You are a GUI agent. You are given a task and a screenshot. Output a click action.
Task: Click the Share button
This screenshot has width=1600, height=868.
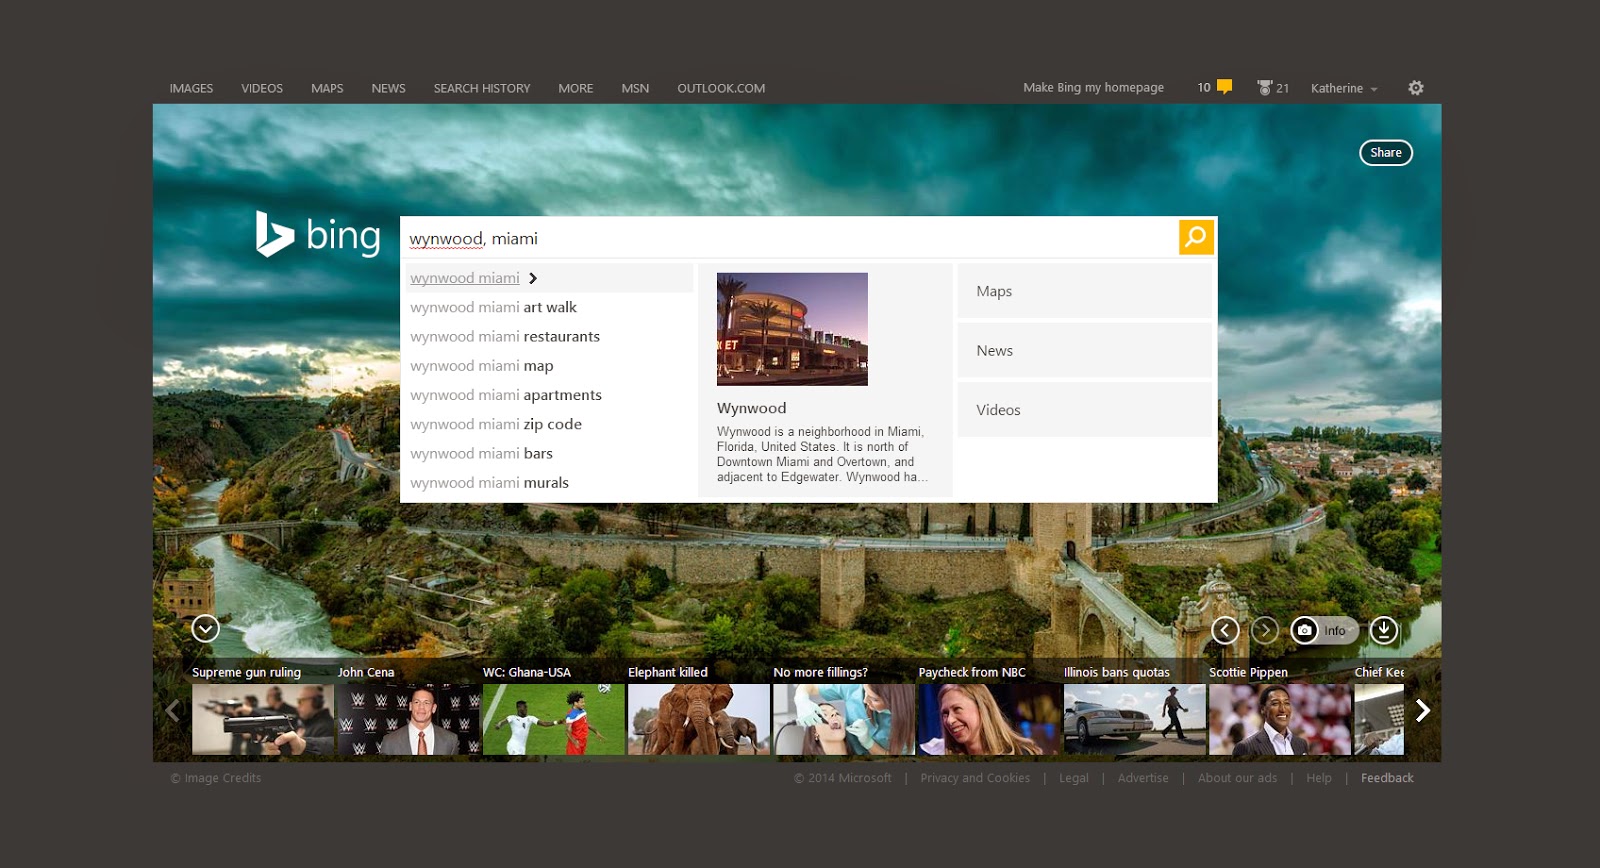(1386, 152)
